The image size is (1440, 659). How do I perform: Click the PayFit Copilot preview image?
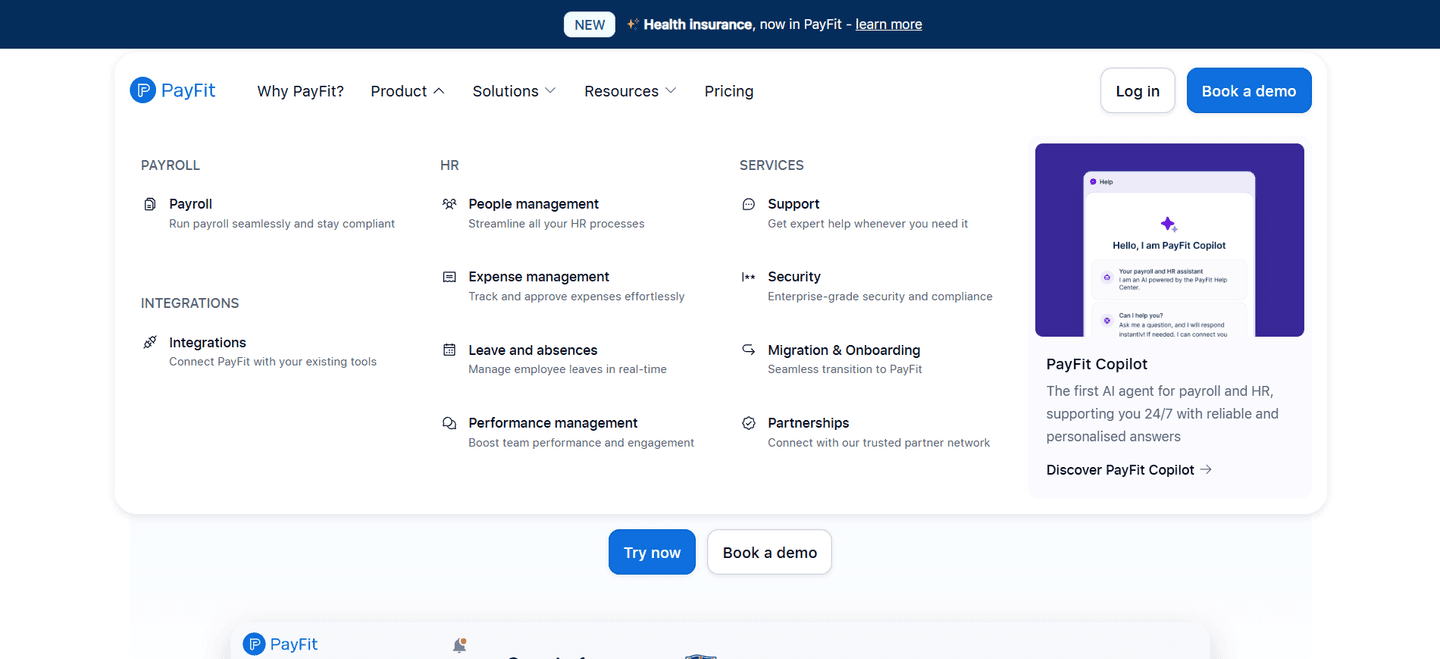tap(1169, 240)
